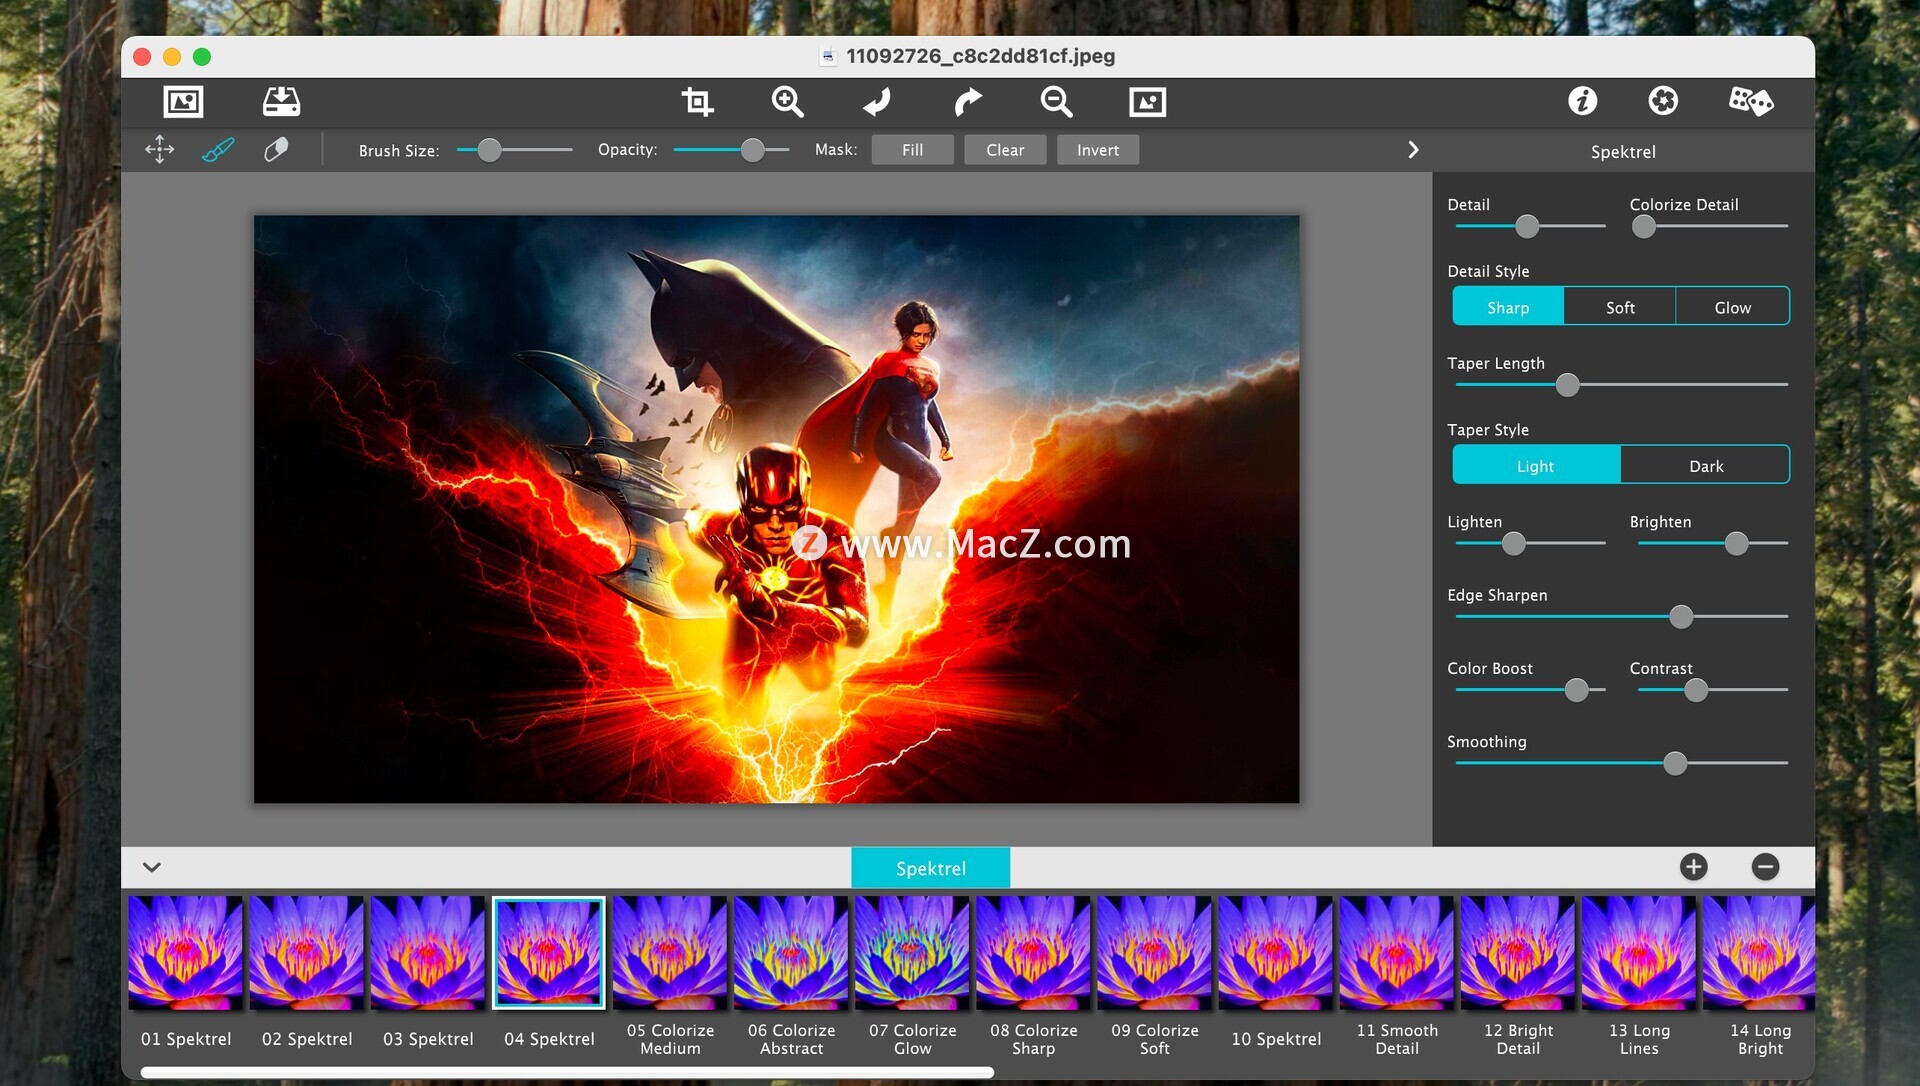Click the file icon in title bar
This screenshot has height=1086, width=1920.
click(x=827, y=56)
